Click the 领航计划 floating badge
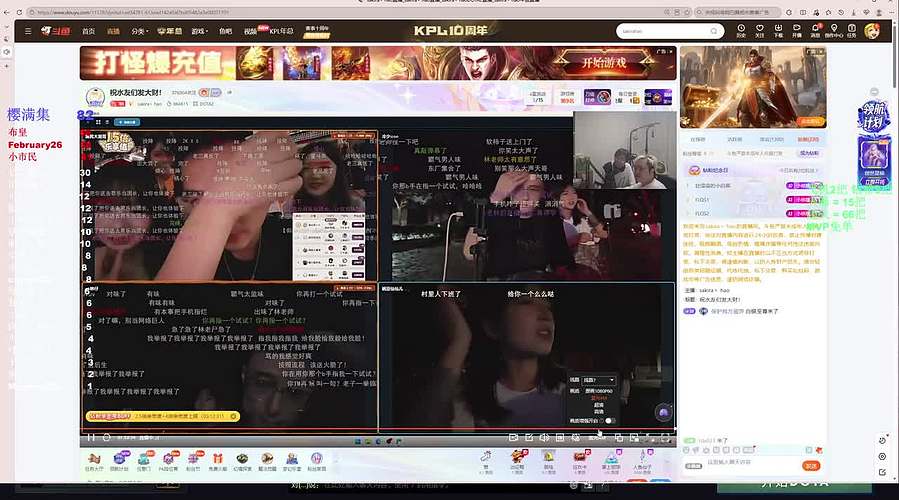This screenshot has width=899, height=500. pyautogui.click(x=873, y=117)
